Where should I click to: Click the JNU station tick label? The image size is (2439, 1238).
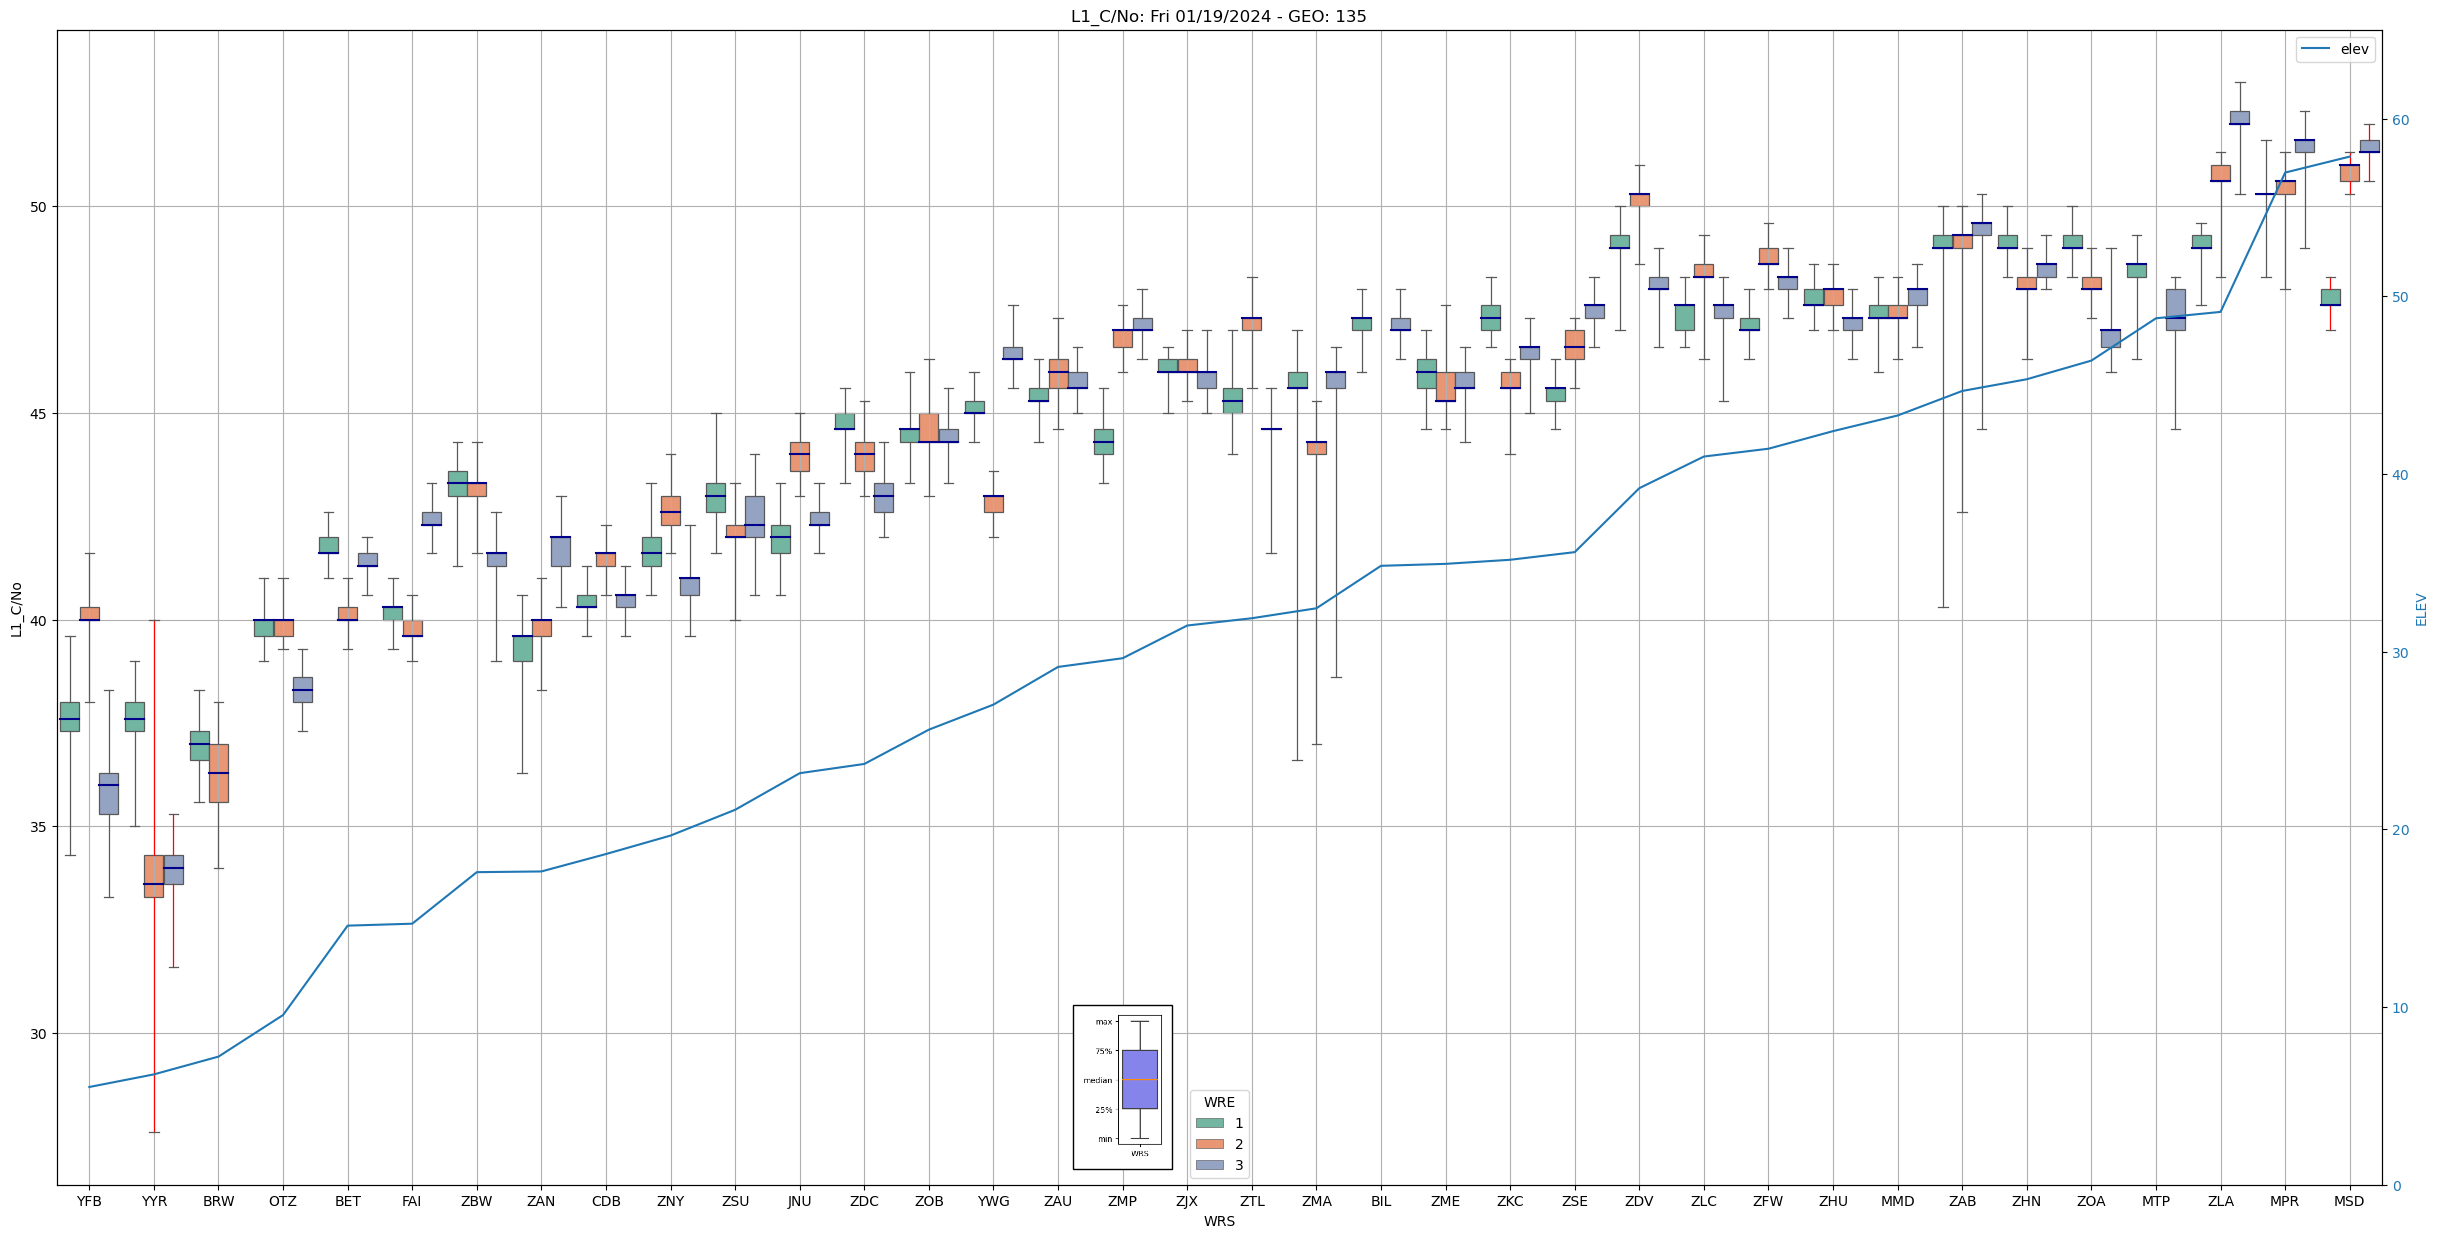(800, 1202)
